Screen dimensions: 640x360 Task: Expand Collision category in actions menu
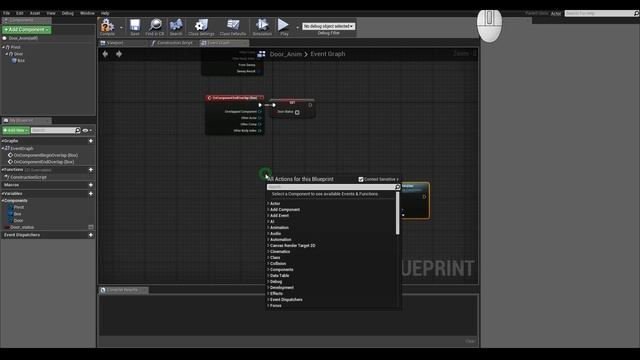click(268, 263)
